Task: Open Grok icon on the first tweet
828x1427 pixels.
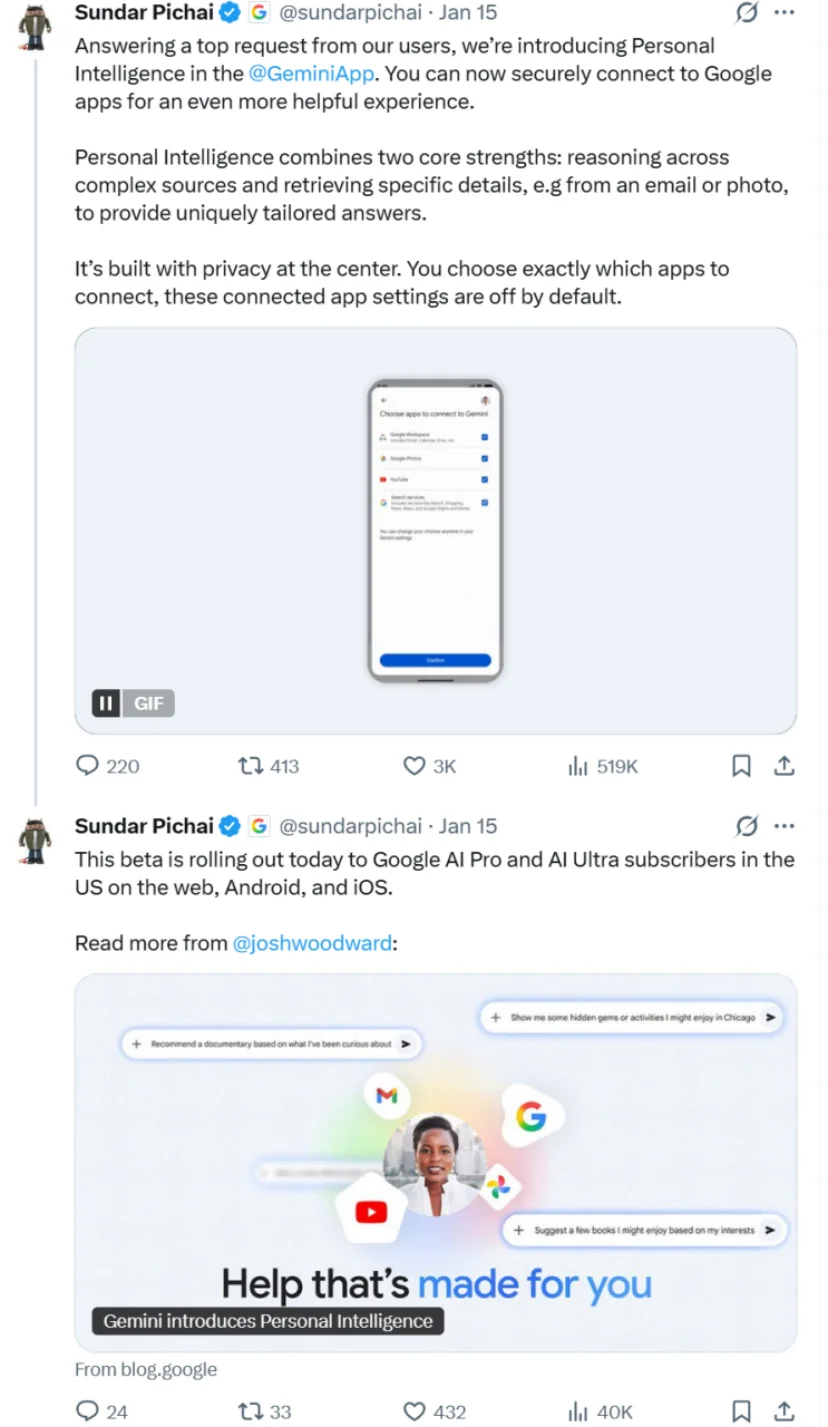Action: [746, 13]
